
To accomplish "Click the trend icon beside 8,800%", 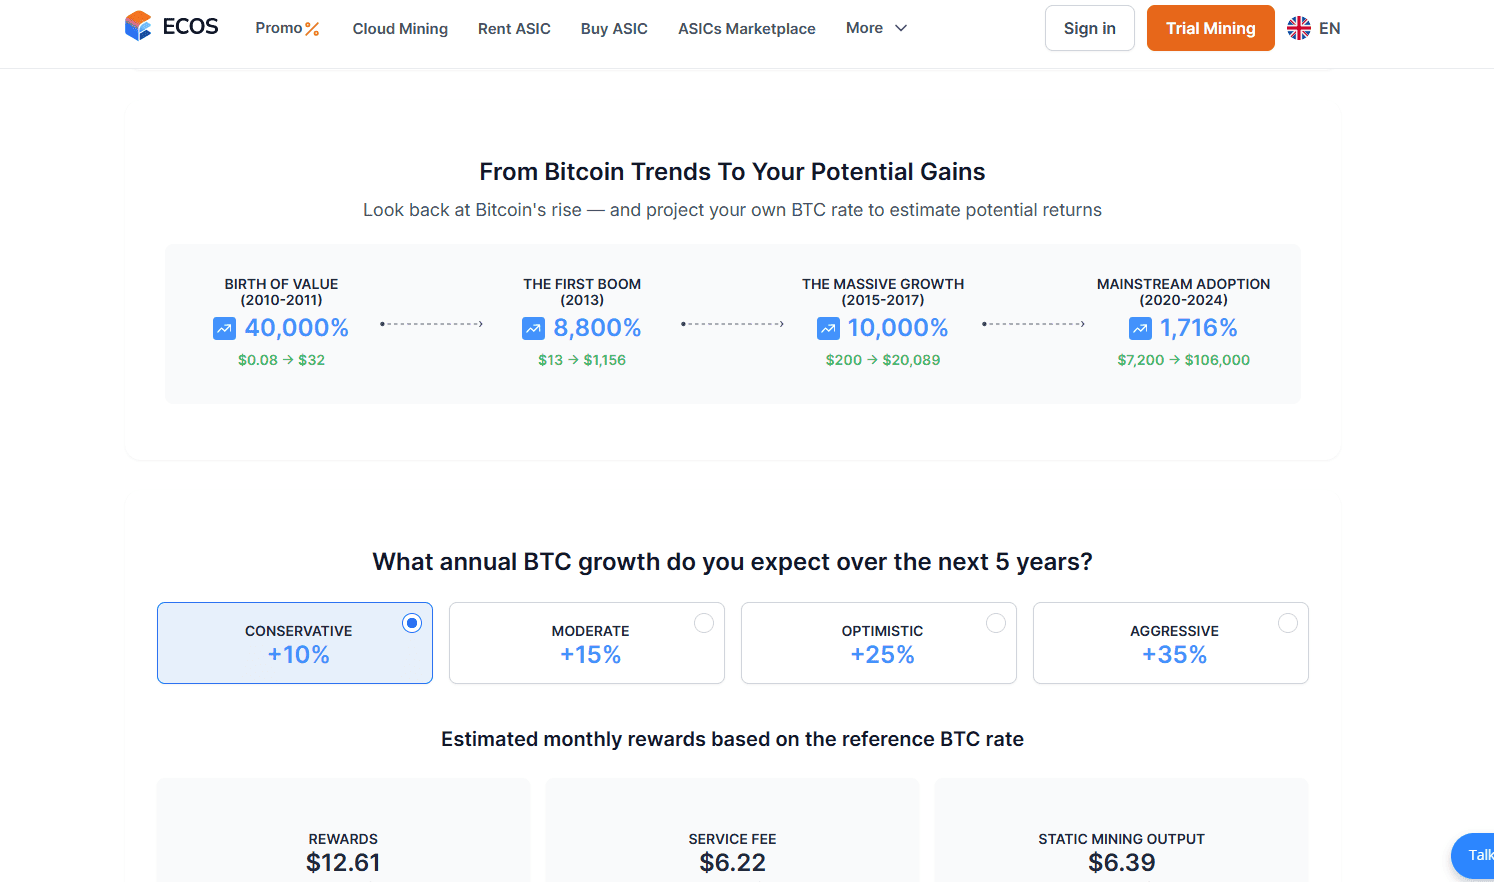I will tap(533, 328).
